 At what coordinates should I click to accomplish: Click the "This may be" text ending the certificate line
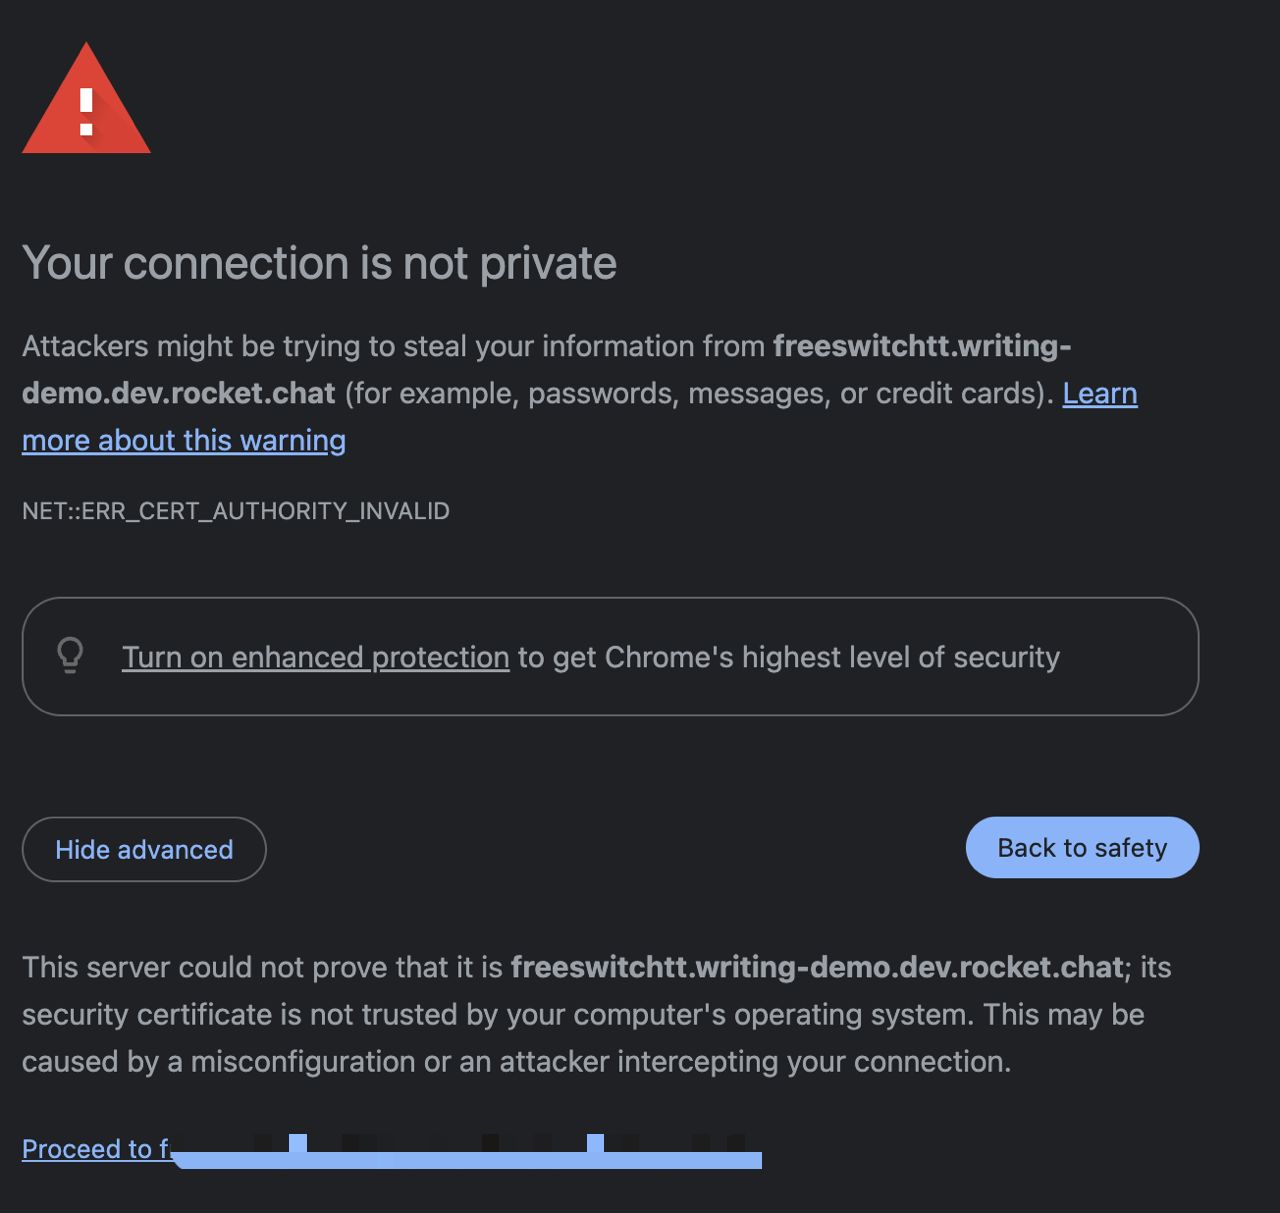(x=1063, y=1014)
